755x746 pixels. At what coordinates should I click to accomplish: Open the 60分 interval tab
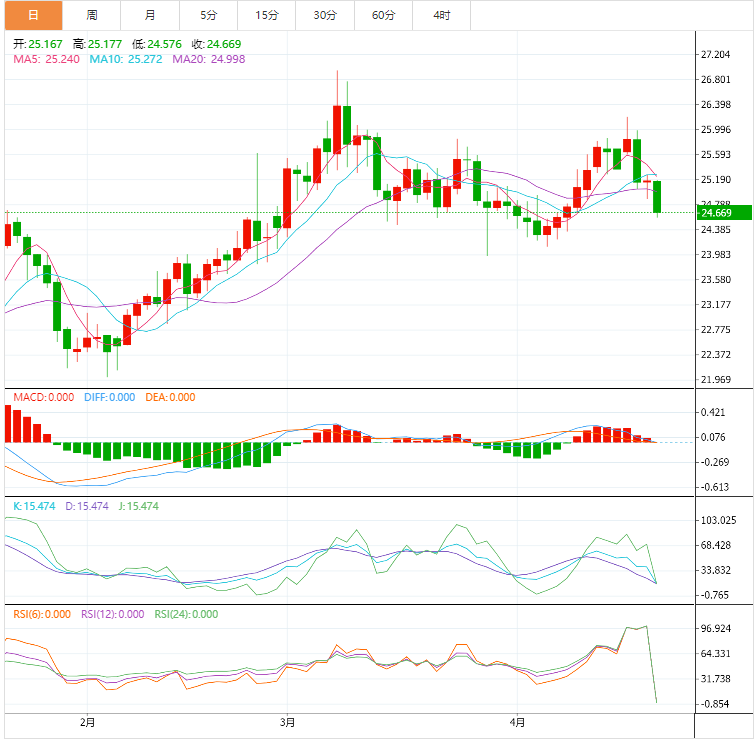click(382, 15)
